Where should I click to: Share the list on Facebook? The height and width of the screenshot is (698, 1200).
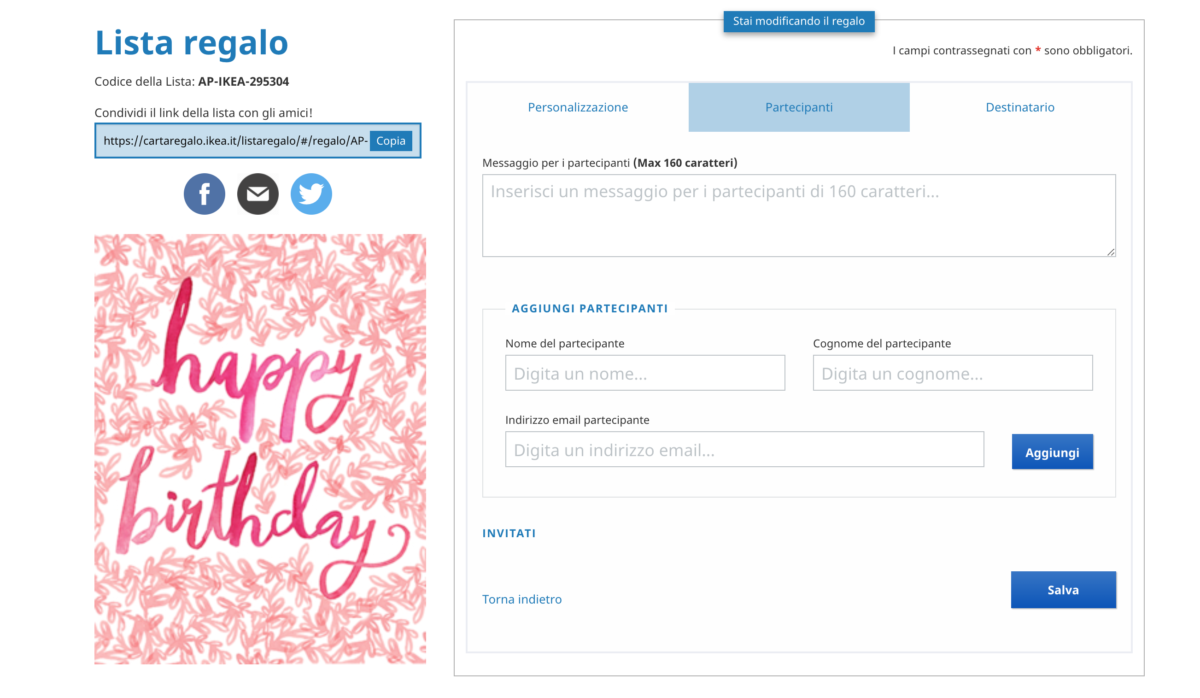pos(204,194)
